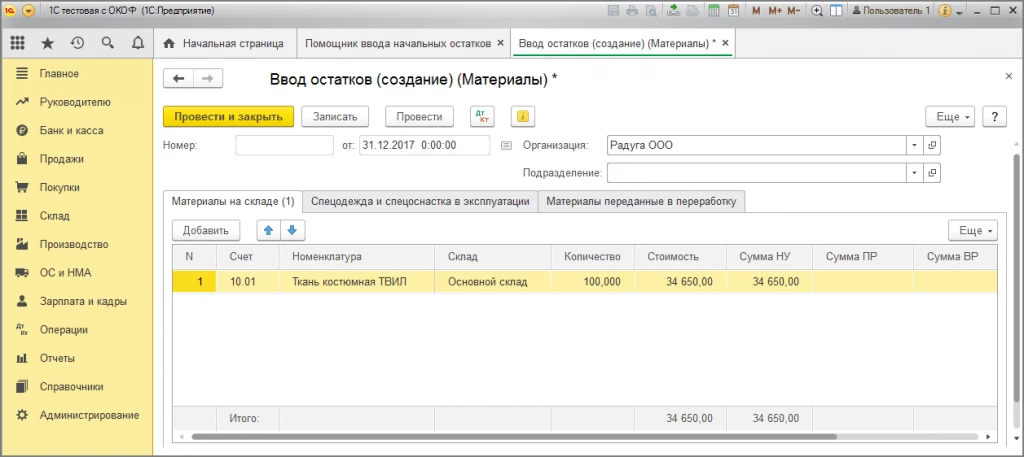Open the History clock icon
The height and width of the screenshot is (457, 1024).
pyautogui.click(x=77, y=43)
